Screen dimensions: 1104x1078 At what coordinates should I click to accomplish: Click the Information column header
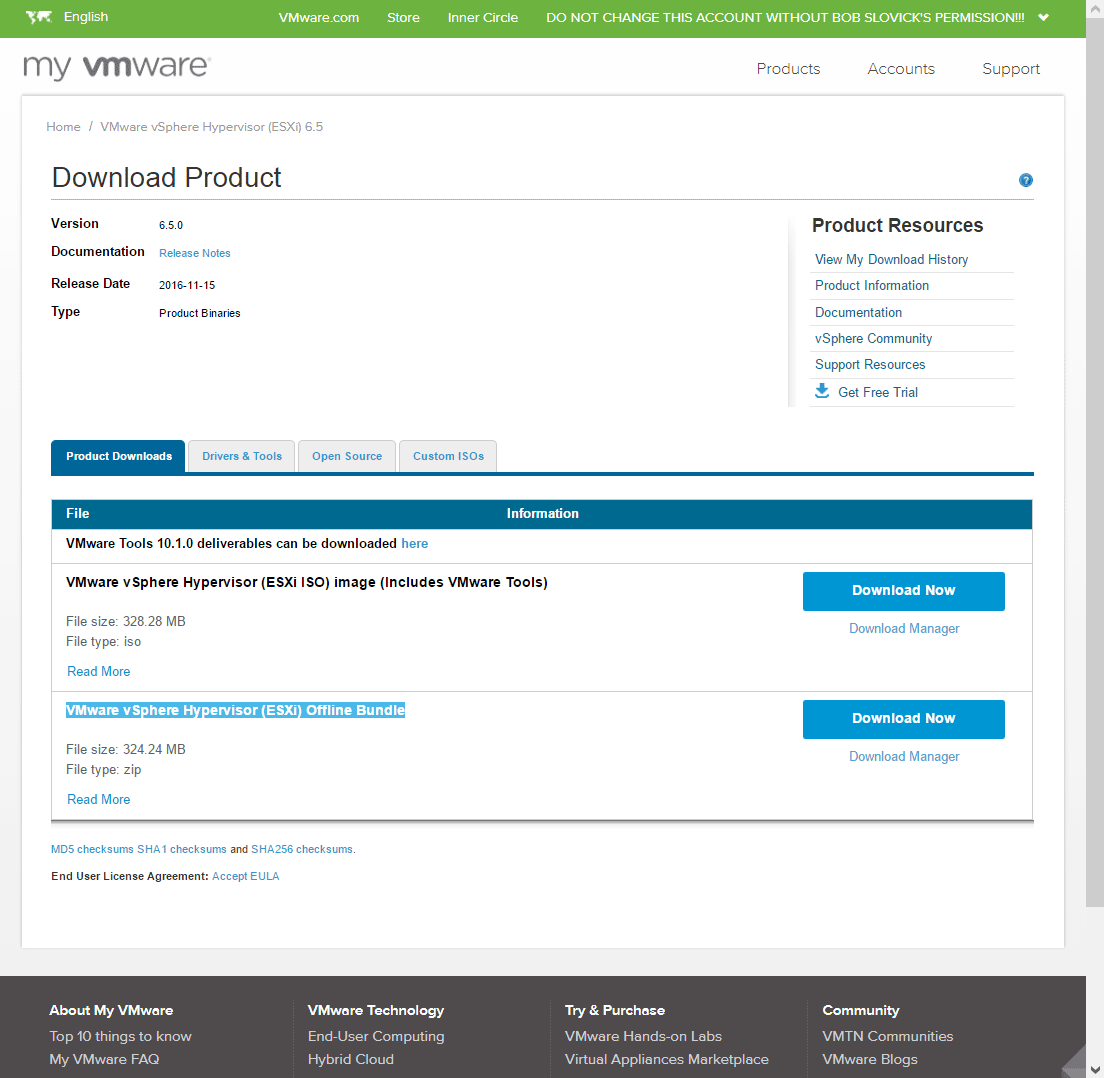tap(542, 514)
